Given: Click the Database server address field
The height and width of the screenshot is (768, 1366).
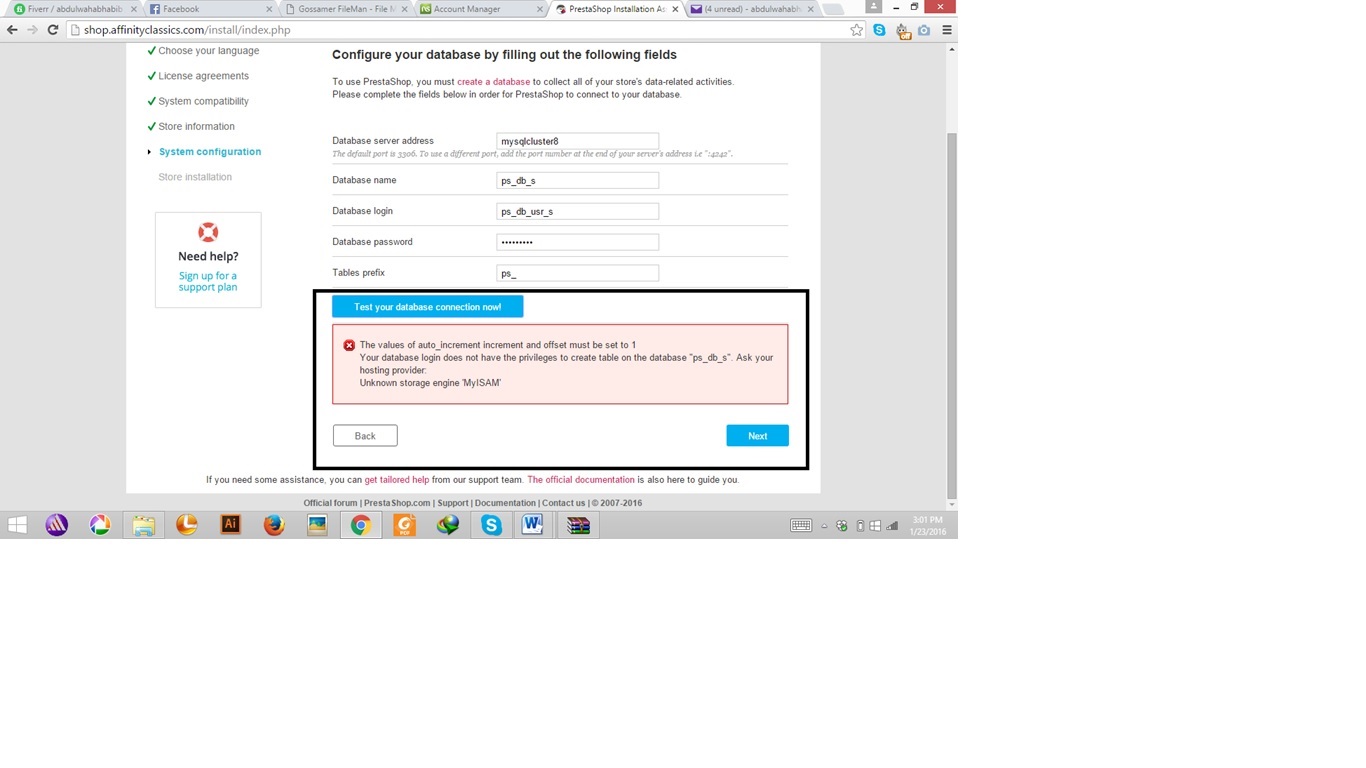Looking at the screenshot, I should click(578, 141).
